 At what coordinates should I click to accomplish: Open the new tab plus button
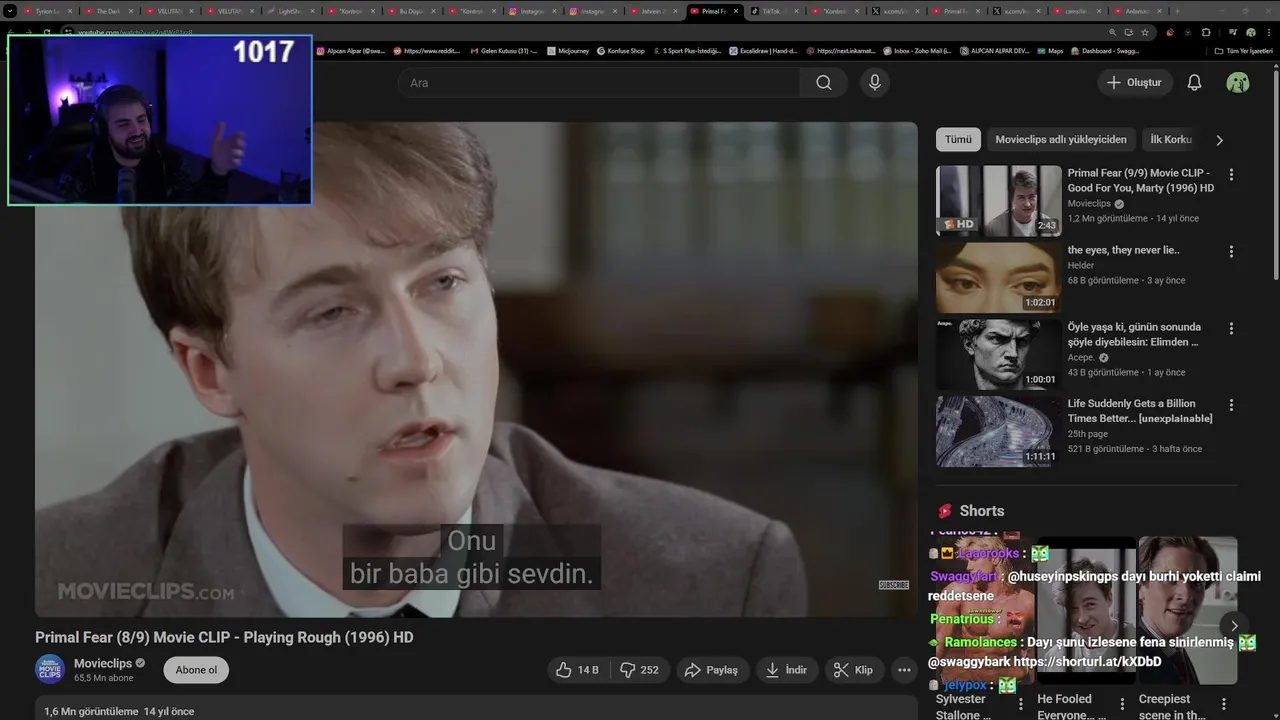(x=1176, y=11)
